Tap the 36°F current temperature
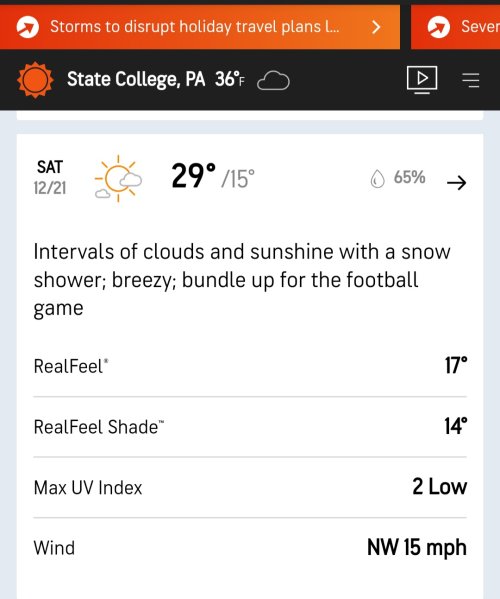Screen dimensions: 500x599 (x=230, y=79)
